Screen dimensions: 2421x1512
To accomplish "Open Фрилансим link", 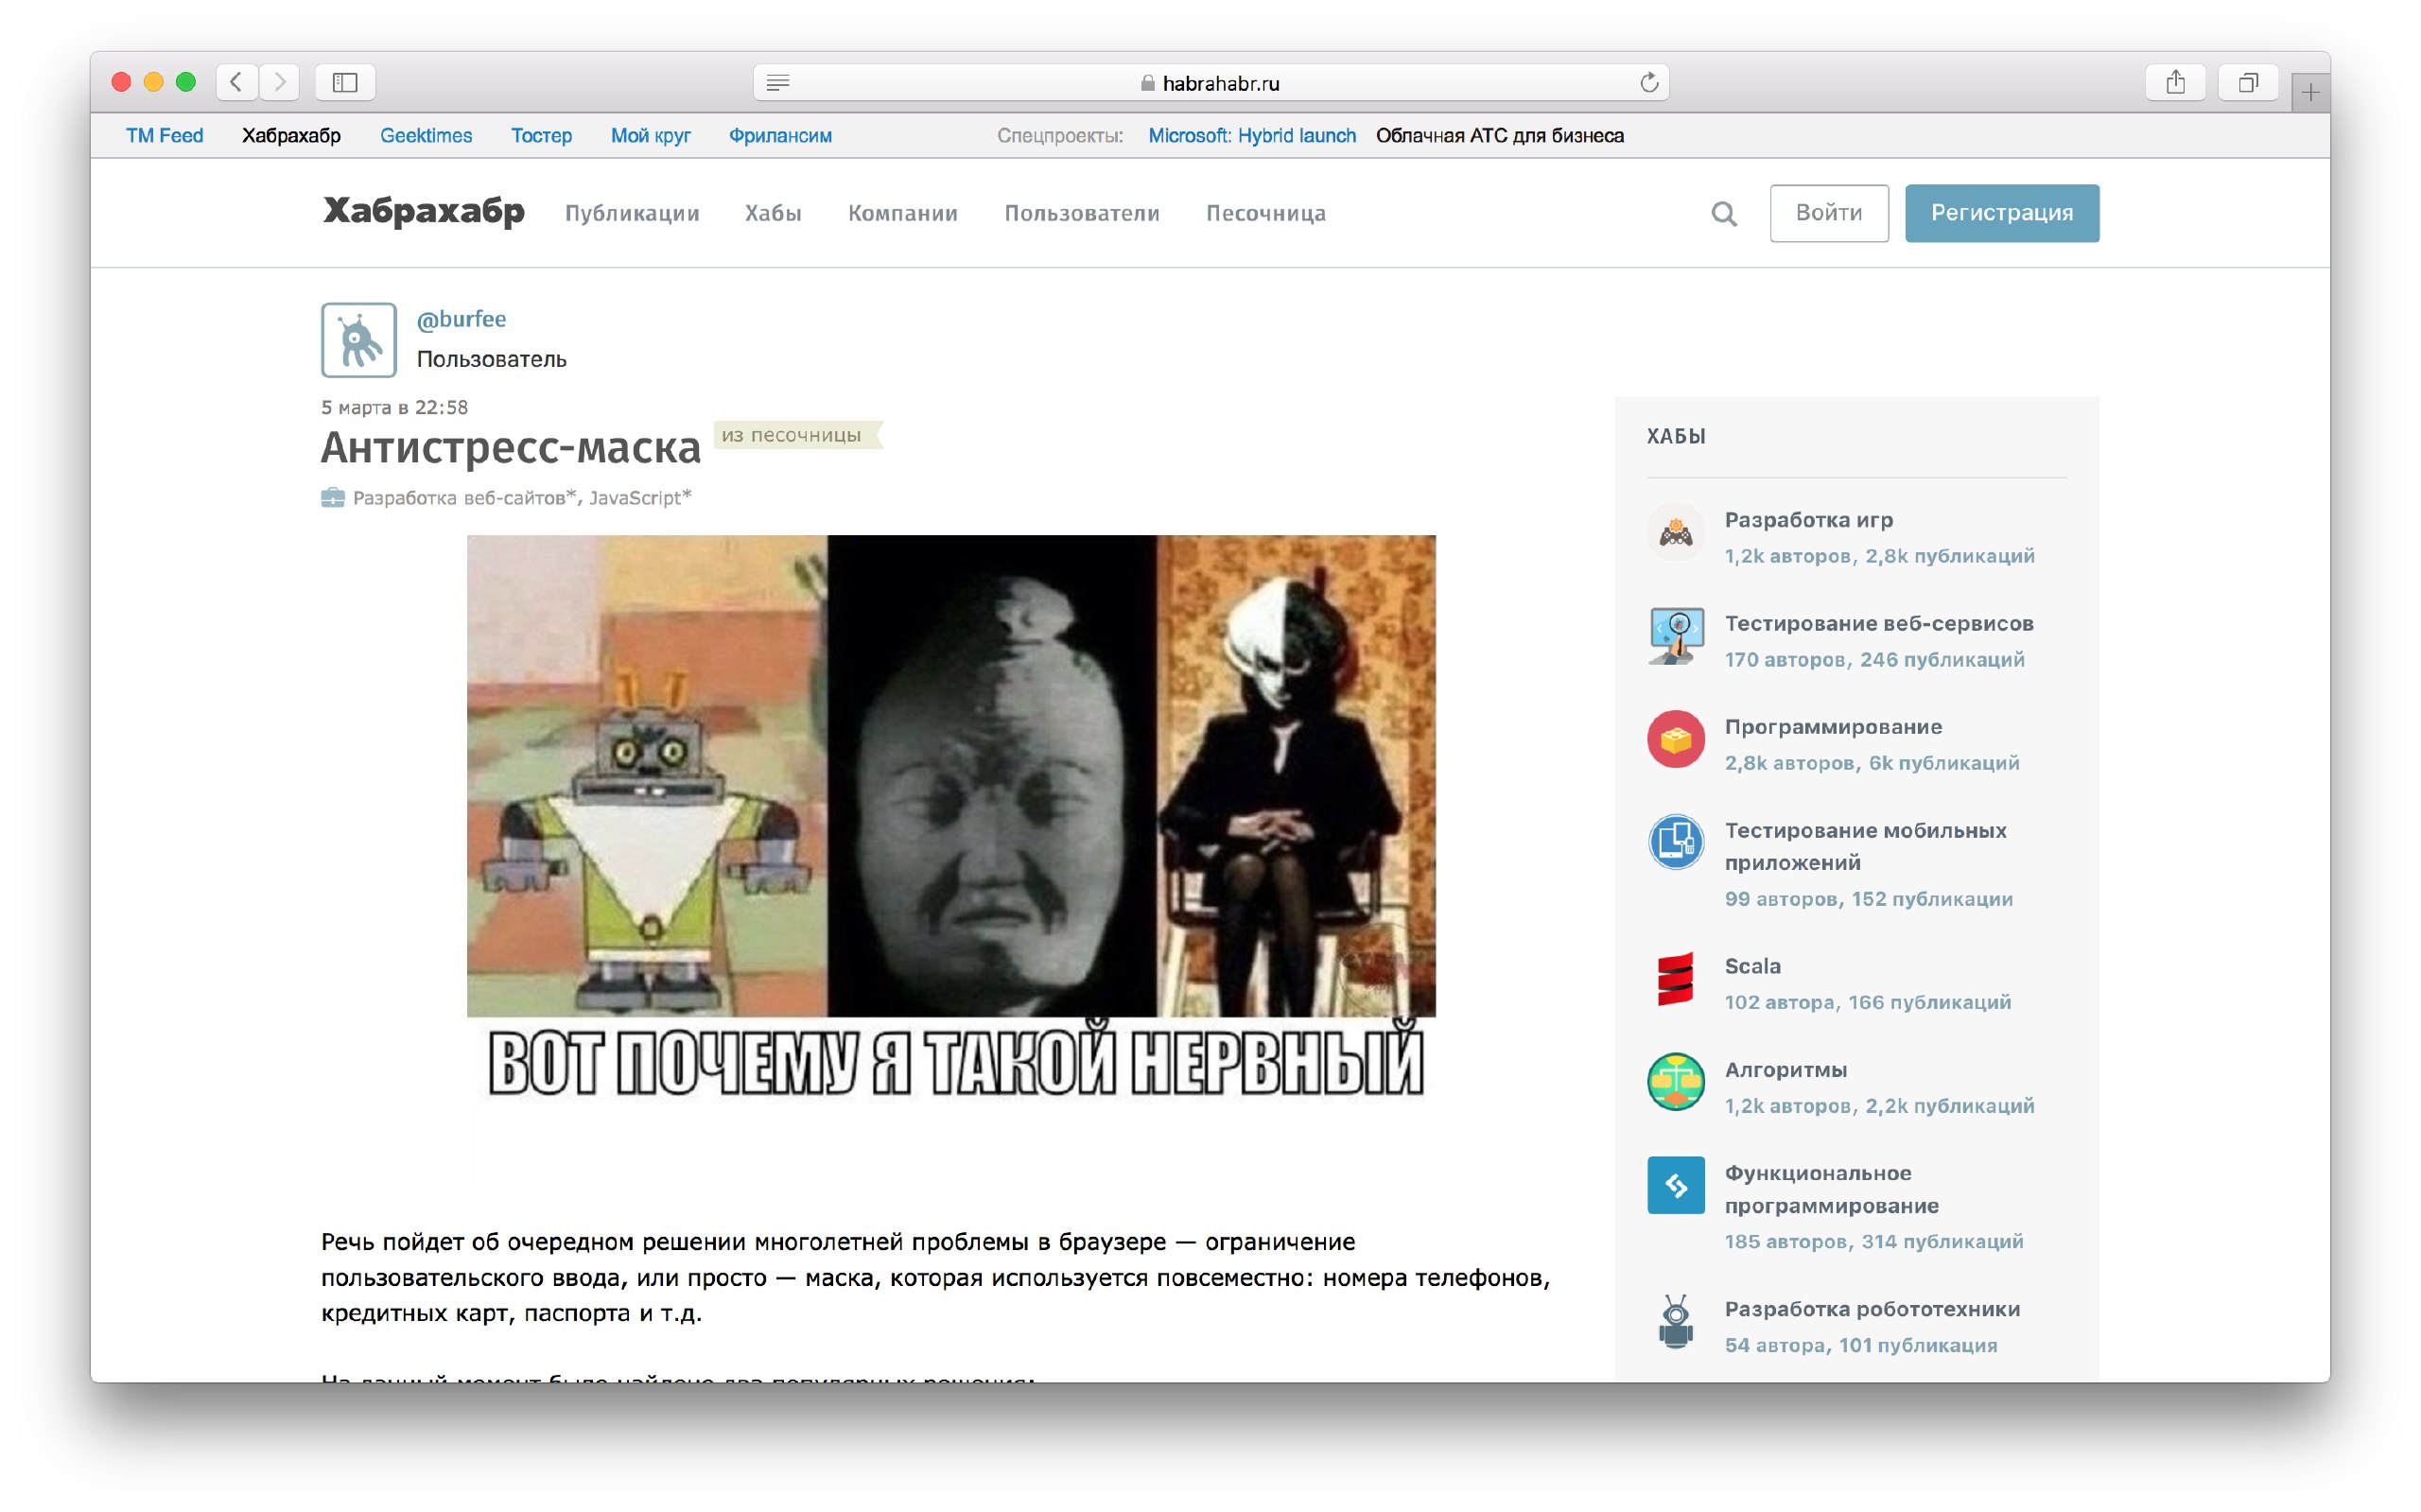I will tap(780, 135).
